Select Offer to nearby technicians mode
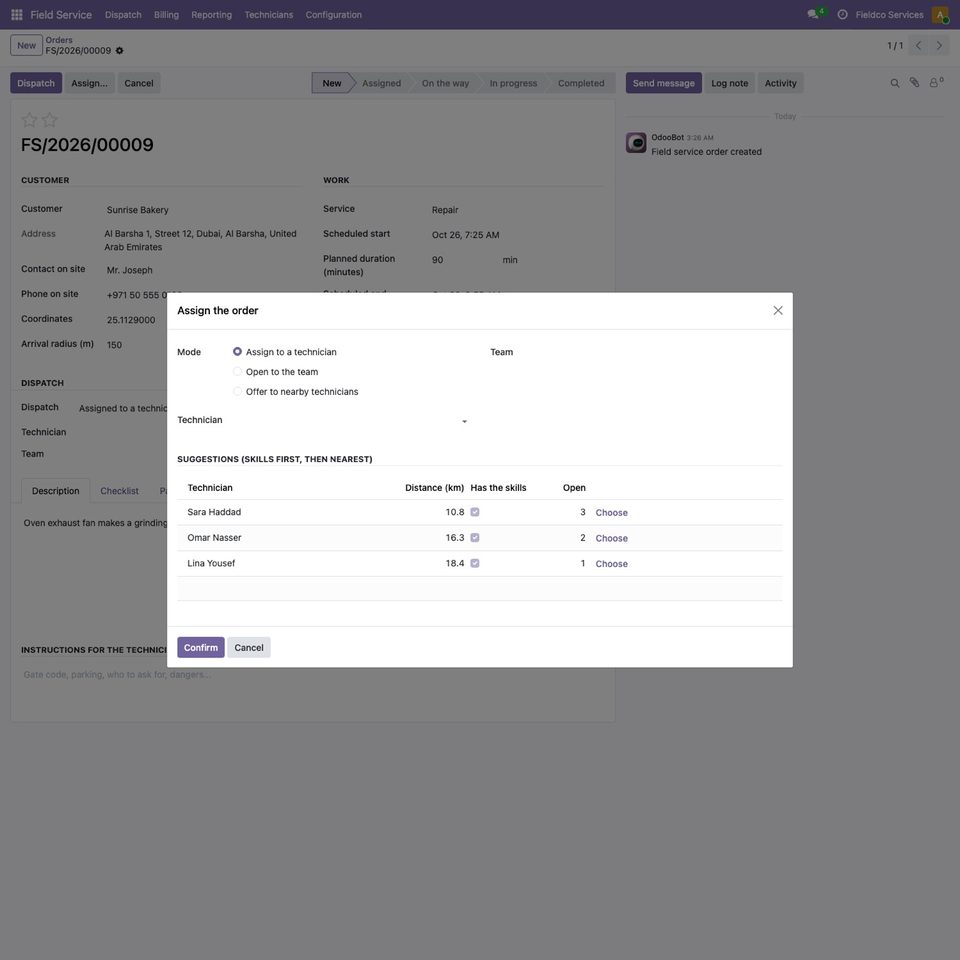Viewport: 960px width, 960px height. point(238,391)
